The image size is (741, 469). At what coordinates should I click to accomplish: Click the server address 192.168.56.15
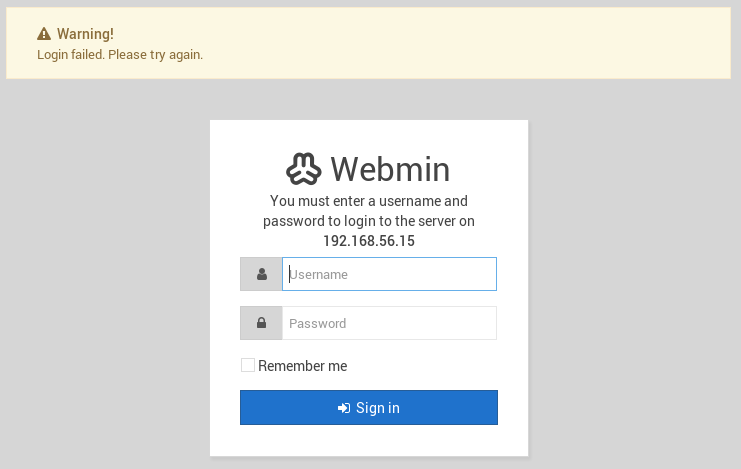coord(369,241)
